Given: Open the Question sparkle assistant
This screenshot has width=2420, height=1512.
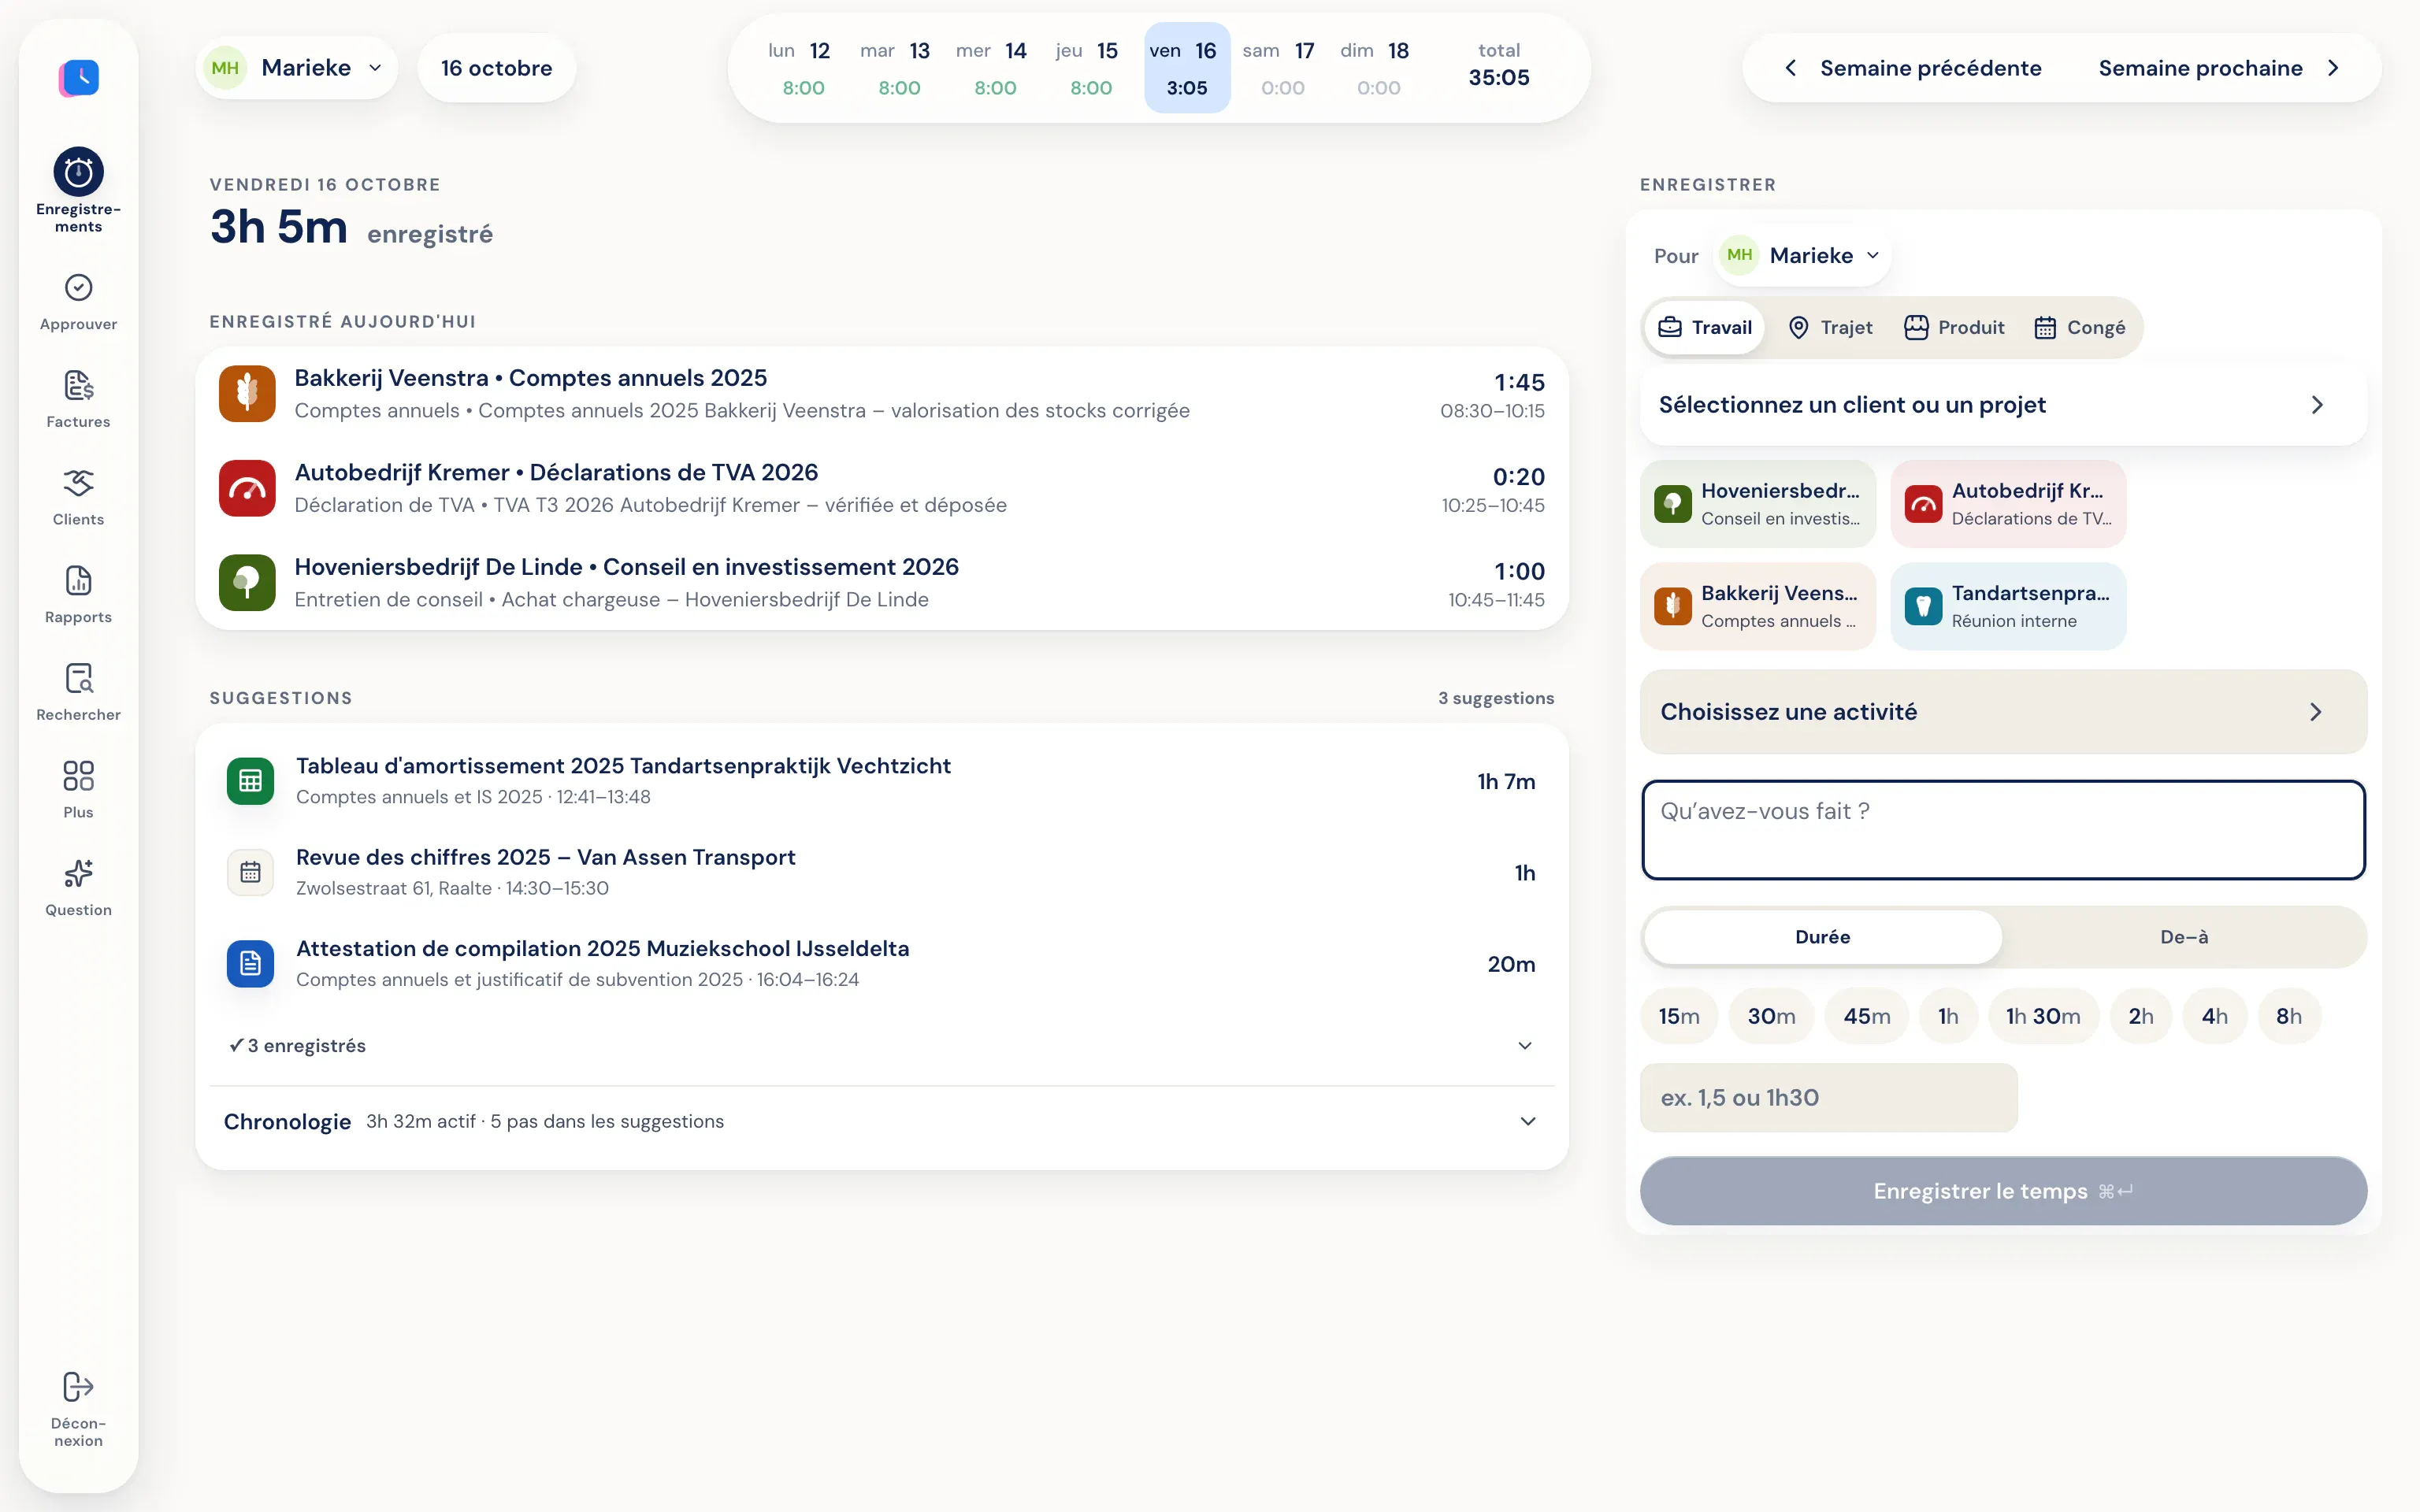Looking at the screenshot, I should pyautogui.click(x=78, y=888).
